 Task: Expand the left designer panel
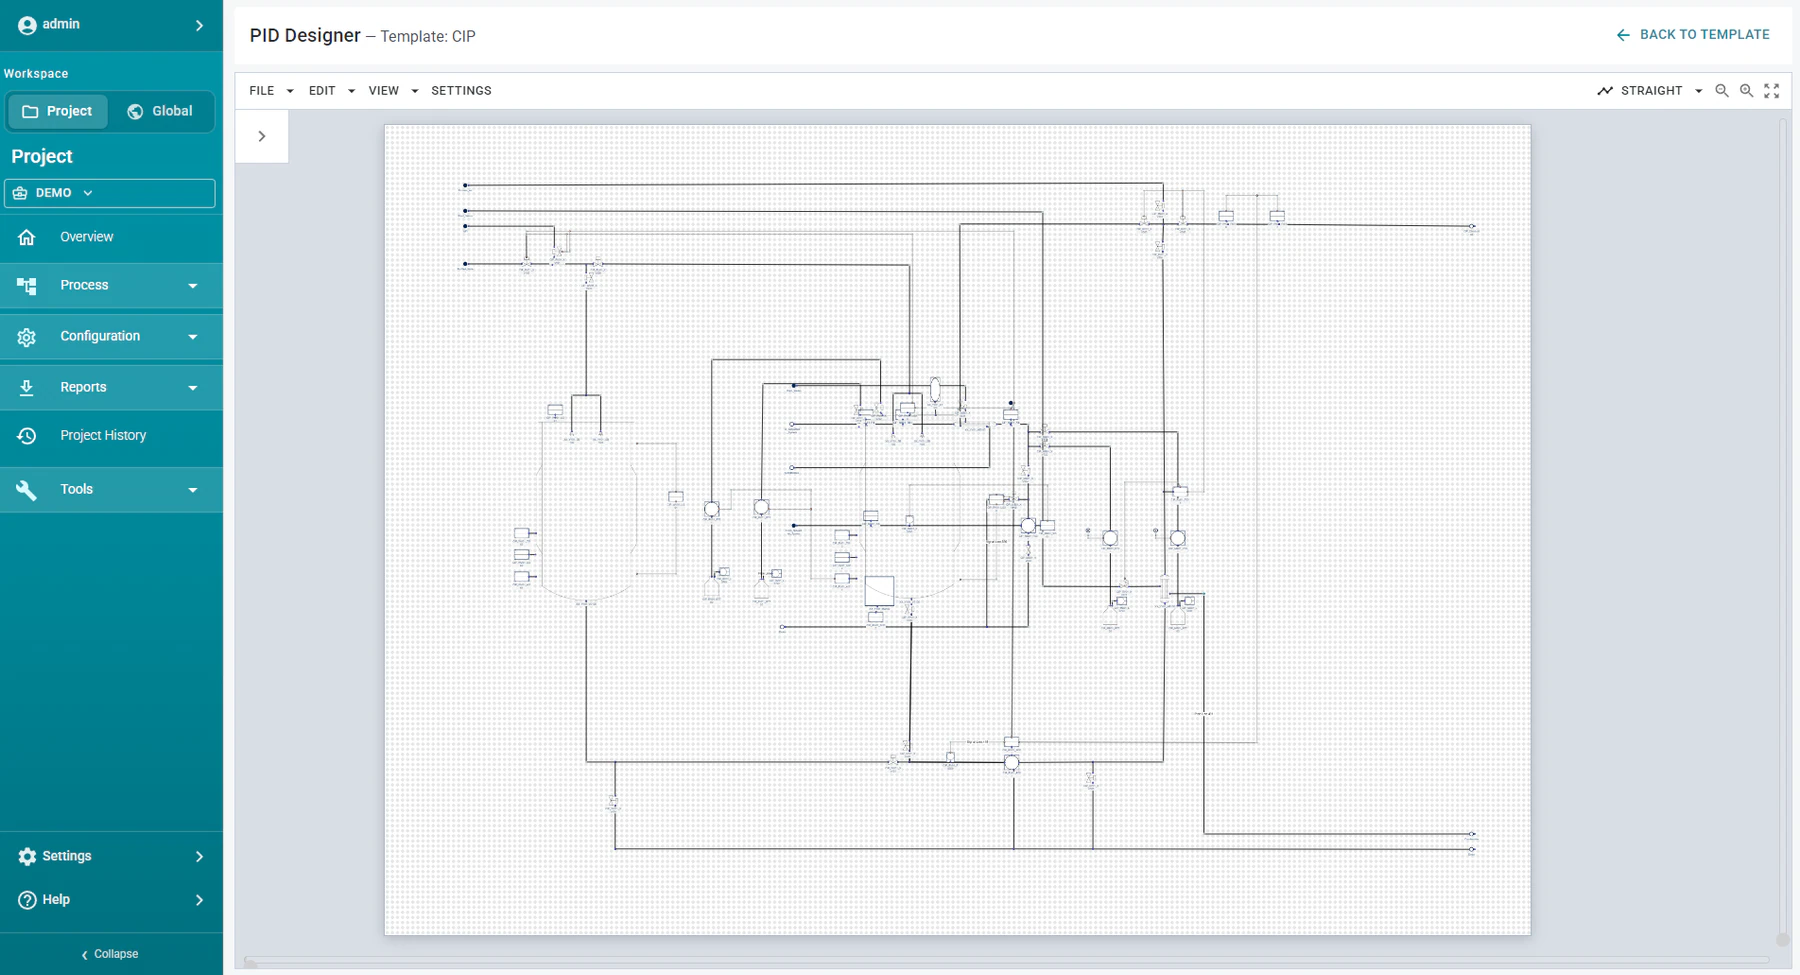coord(262,136)
